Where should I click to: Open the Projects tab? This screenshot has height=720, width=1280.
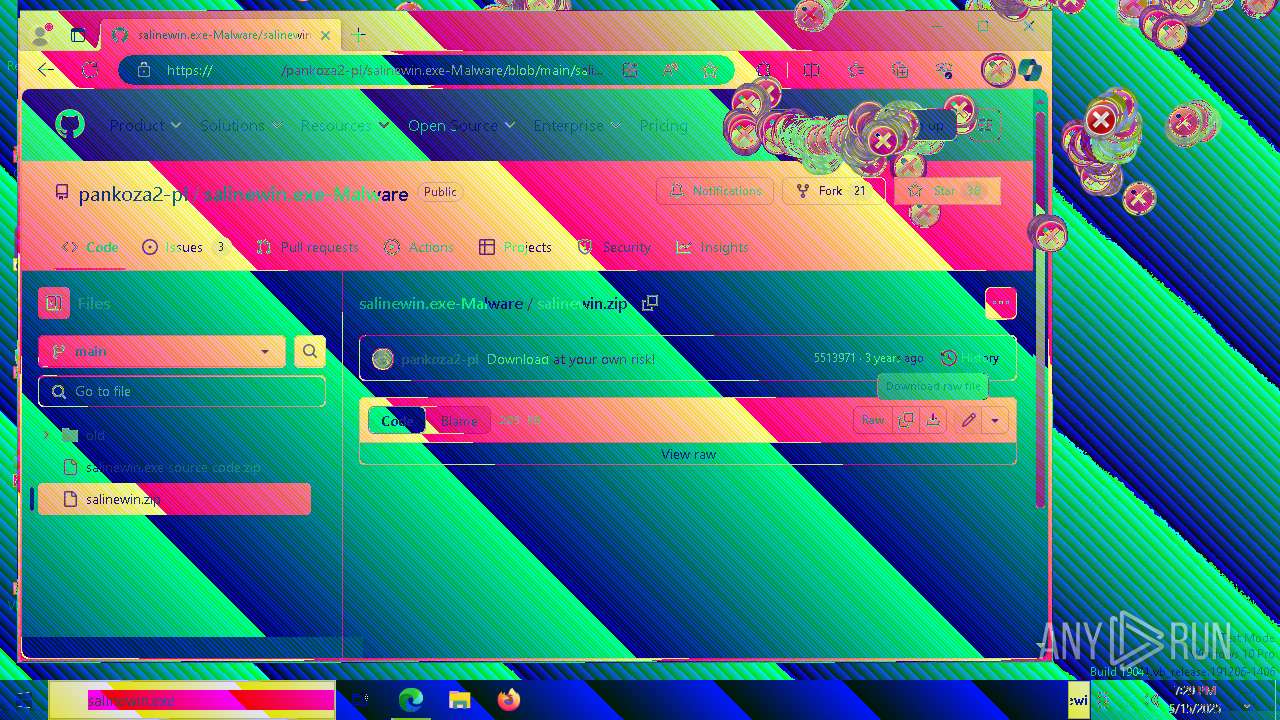click(515, 247)
